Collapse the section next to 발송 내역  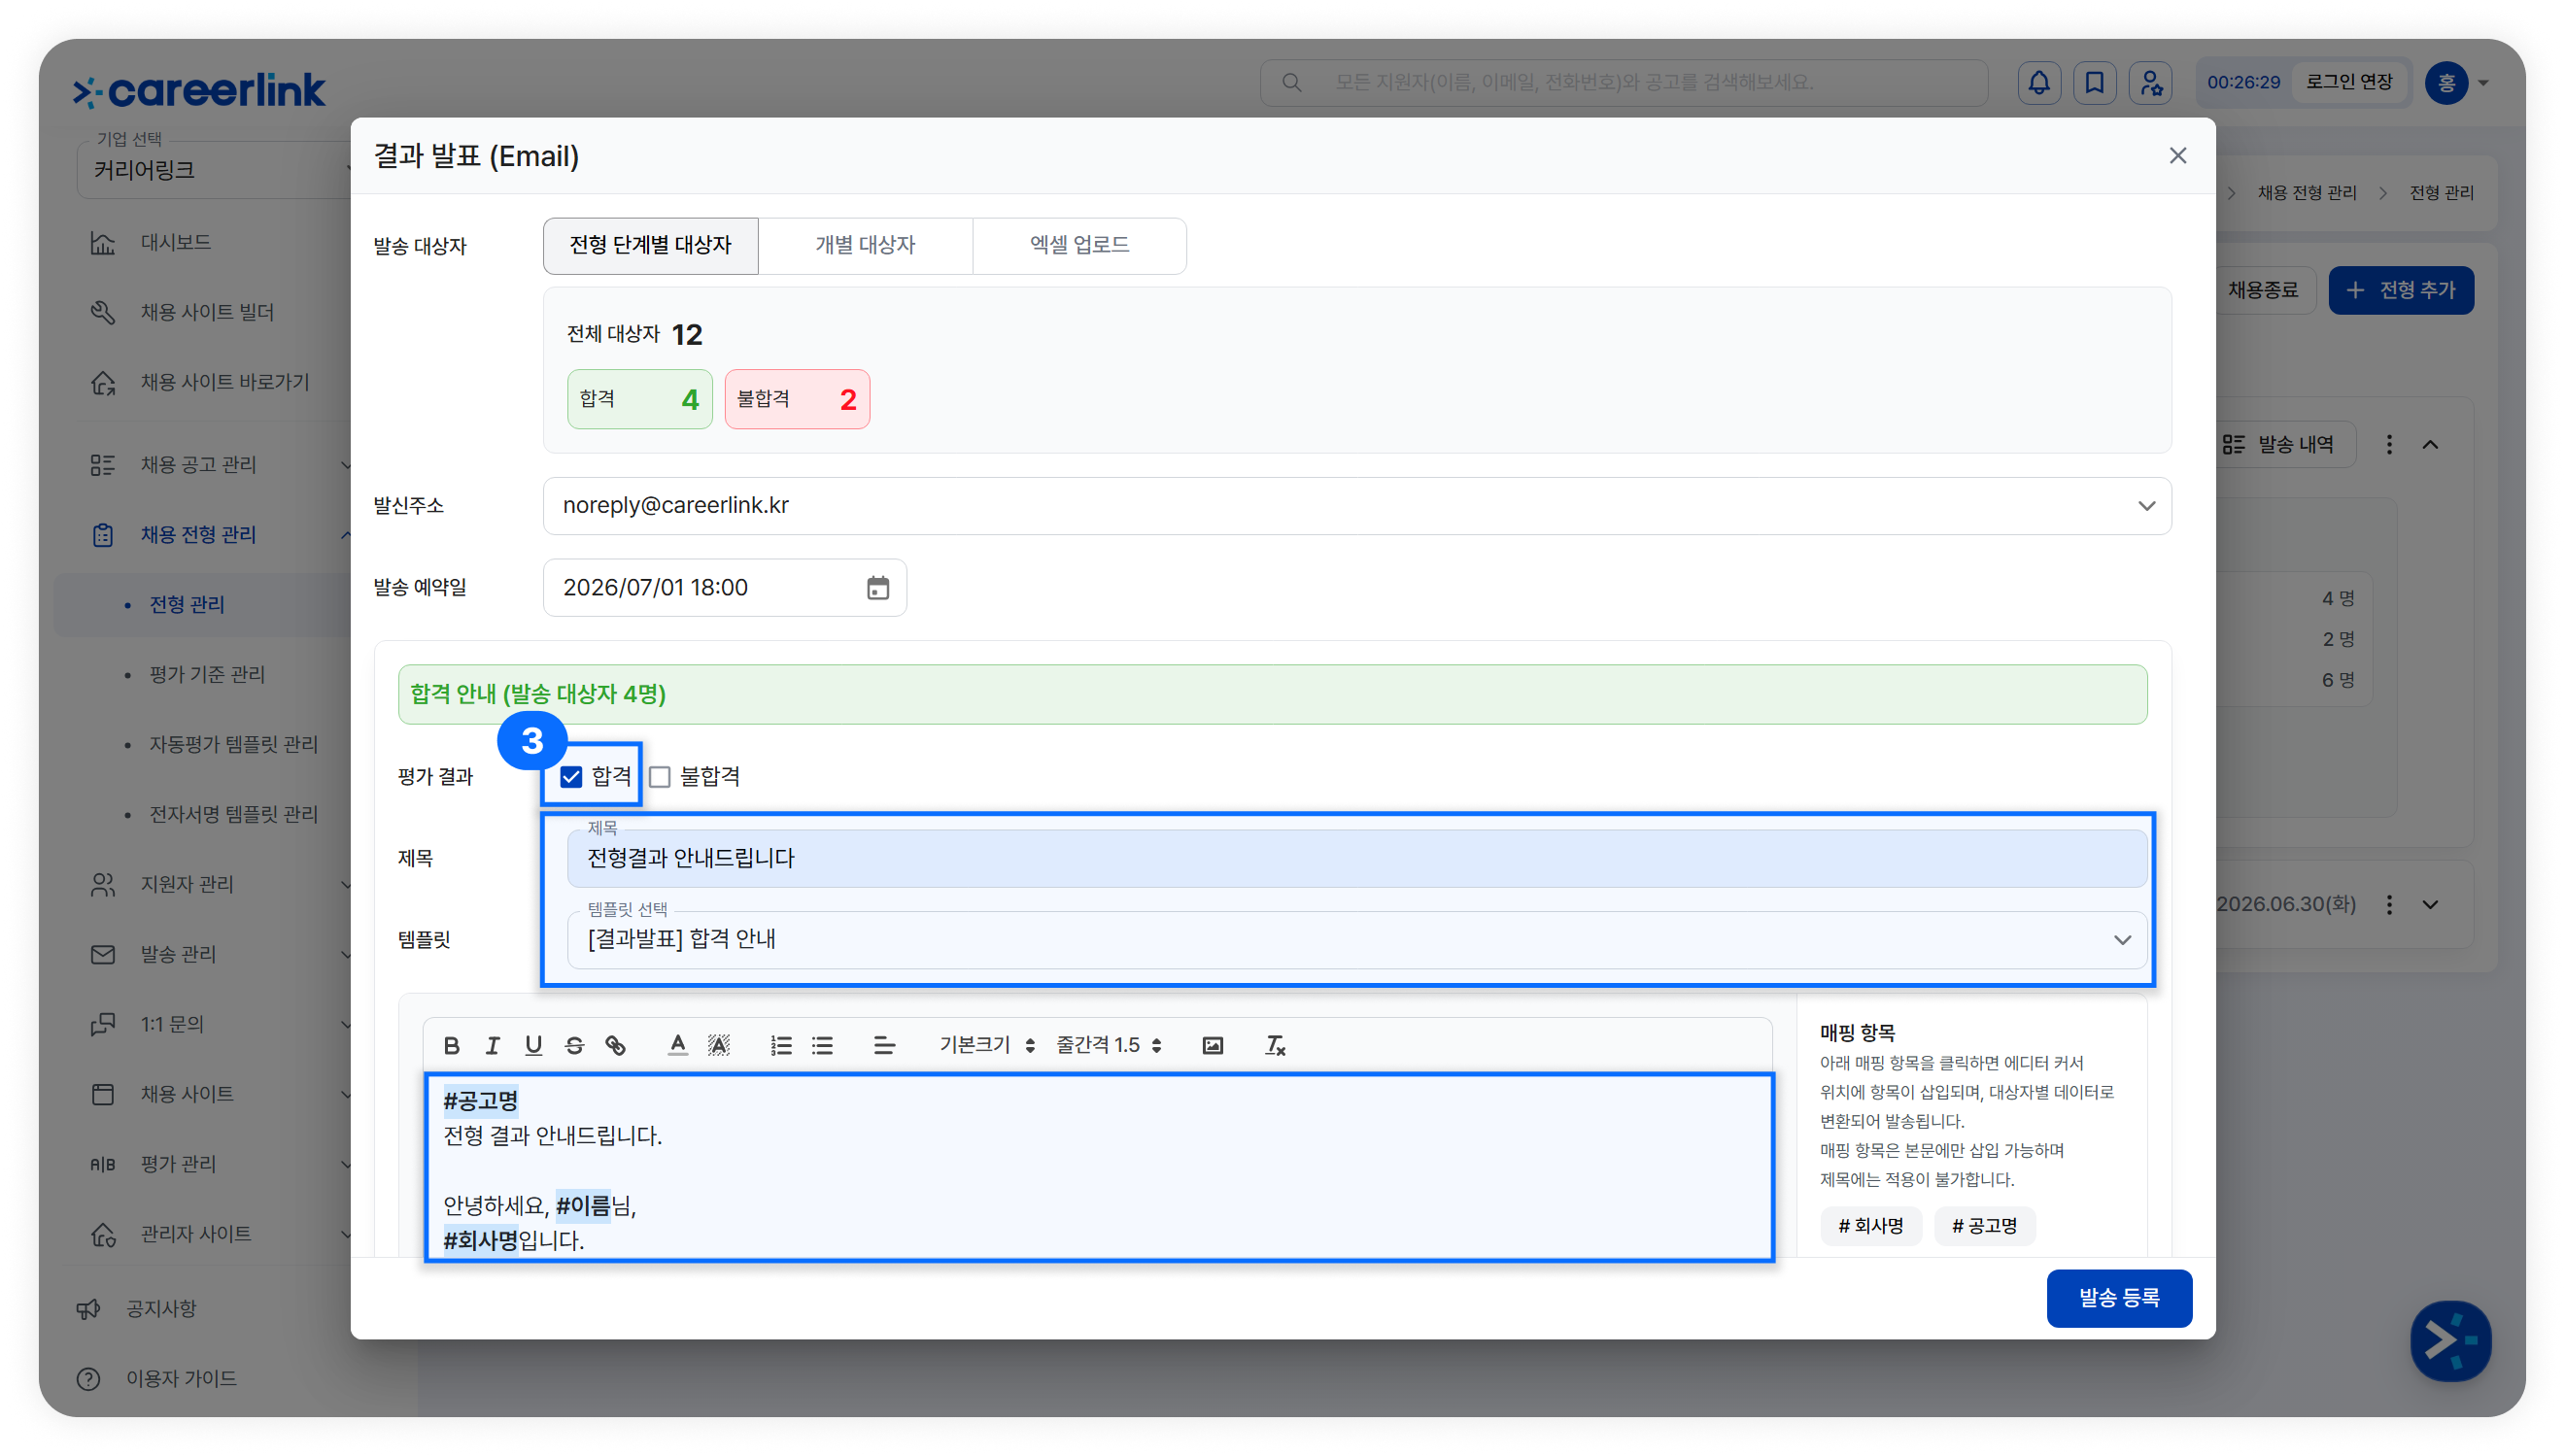click(2430, 445)
